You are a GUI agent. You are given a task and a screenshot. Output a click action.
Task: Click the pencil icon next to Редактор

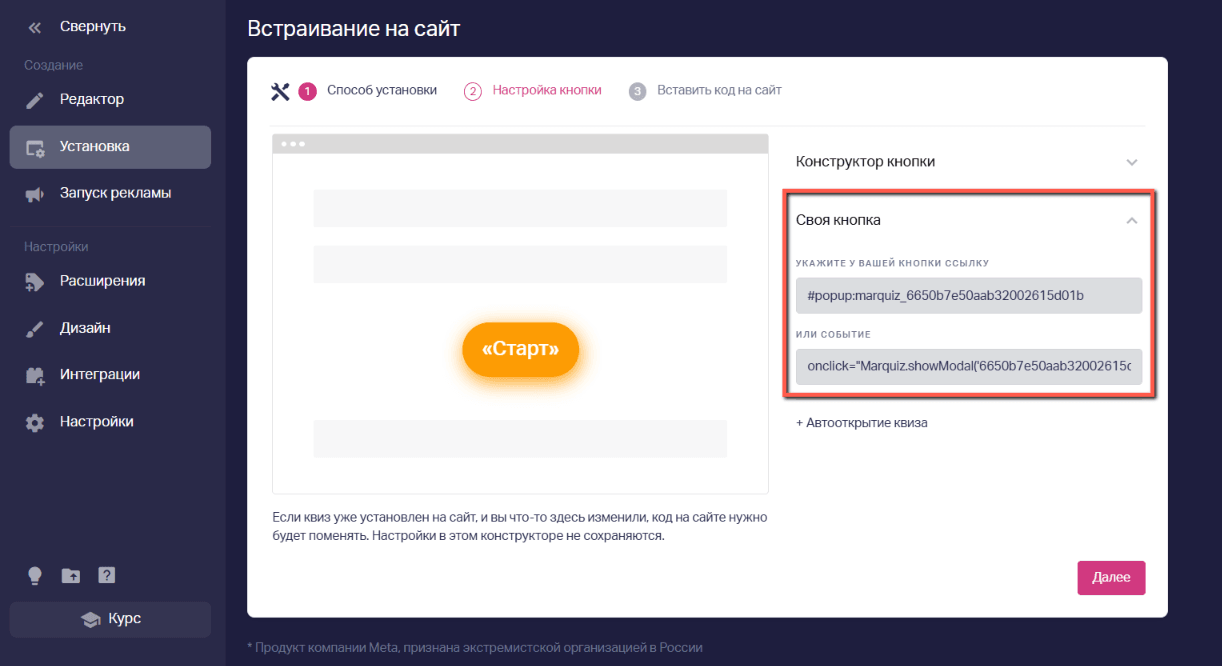pyautogui.click(x=35, y=100)
